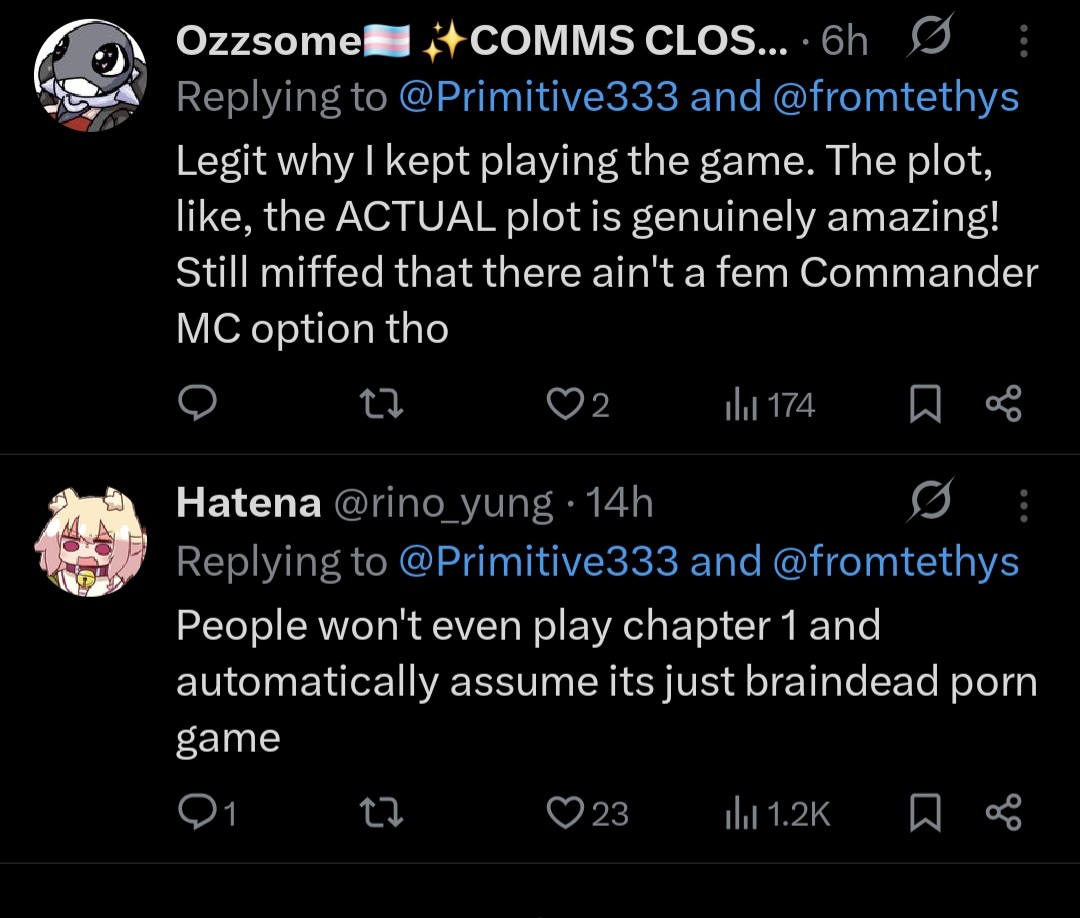This screenshot has height=918, width=1080.
Task: Like Hatena's tweet with 23 likes
Action: [x=563, y=812]
